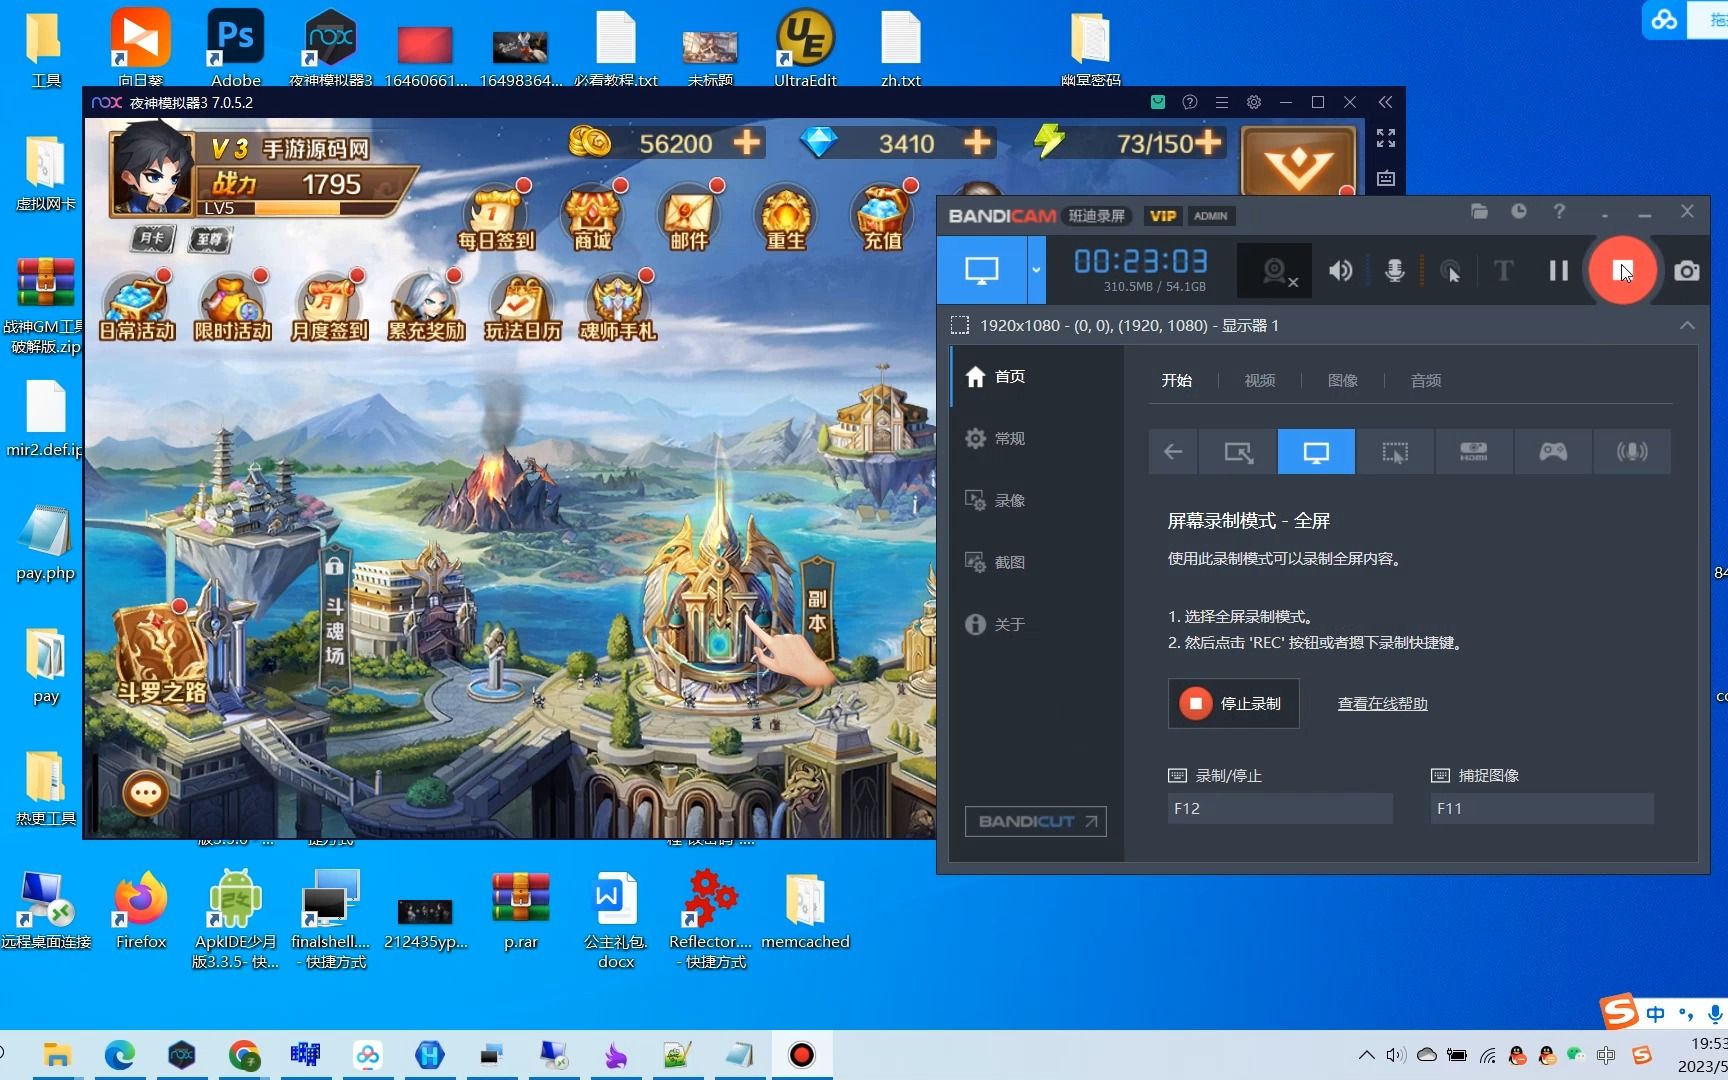Open Microsoft Edge from the taskbar
The image size is (1728, 1080).
120,1055
